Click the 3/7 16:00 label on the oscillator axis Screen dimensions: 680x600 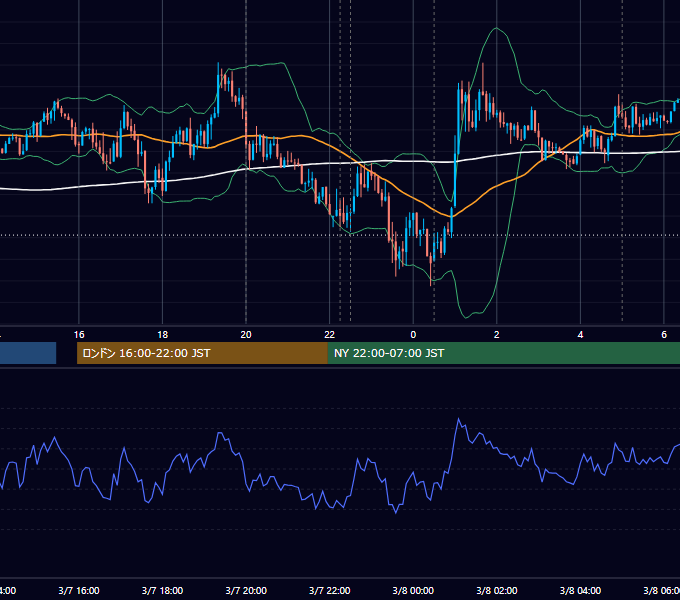pyautogui.click(x=79, y=590)
